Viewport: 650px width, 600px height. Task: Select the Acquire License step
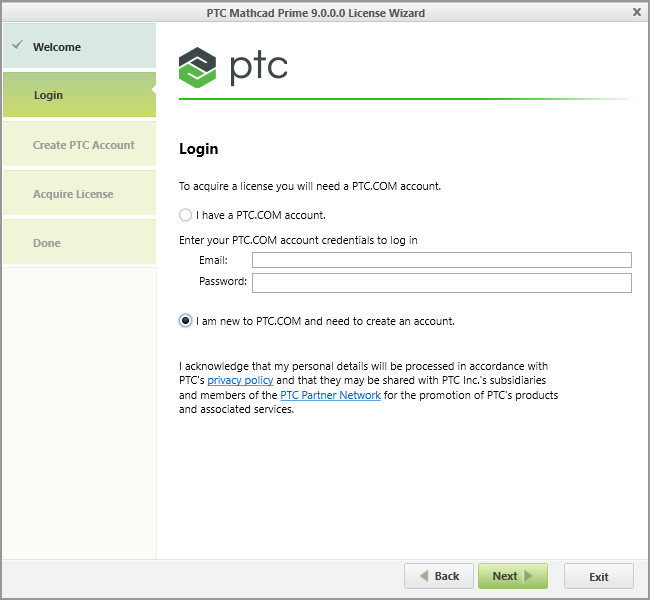pyautogui.click(x=80, y=193)
